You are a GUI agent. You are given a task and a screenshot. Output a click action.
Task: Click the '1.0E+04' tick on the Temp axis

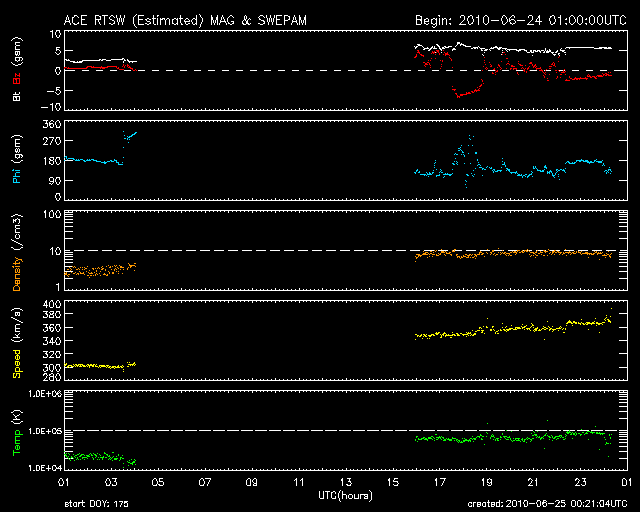45,468
